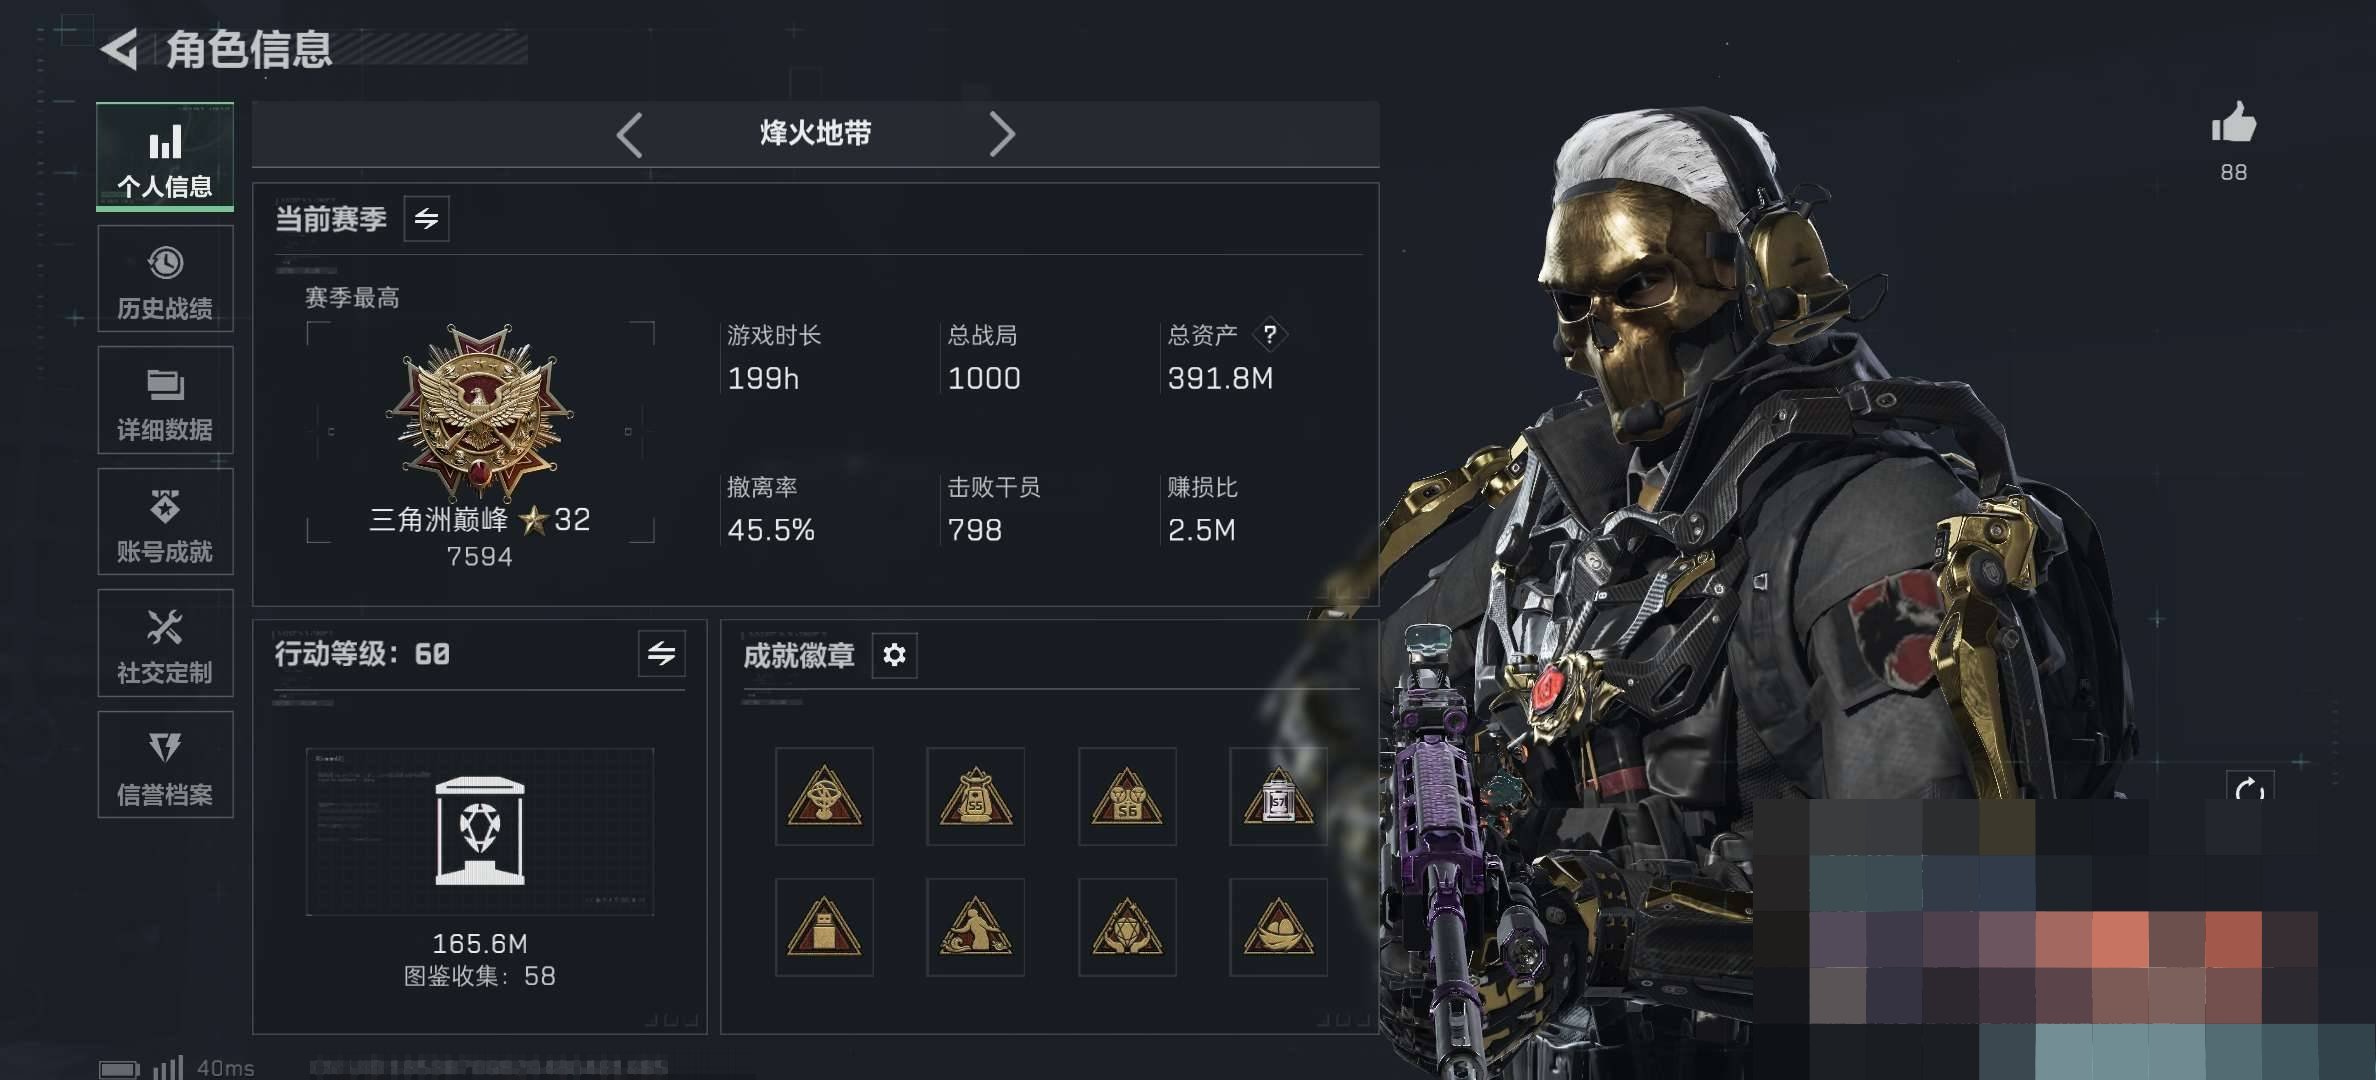Viewport: 2376px width, 1080px height.
Task: Open the 详细数据 tab
Action: pyautogui.click(x=165, y=400)
